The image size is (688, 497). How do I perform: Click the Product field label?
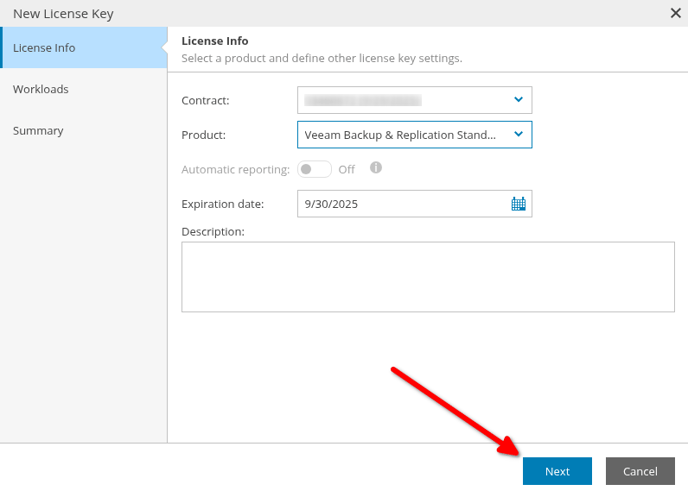[204, 135]
